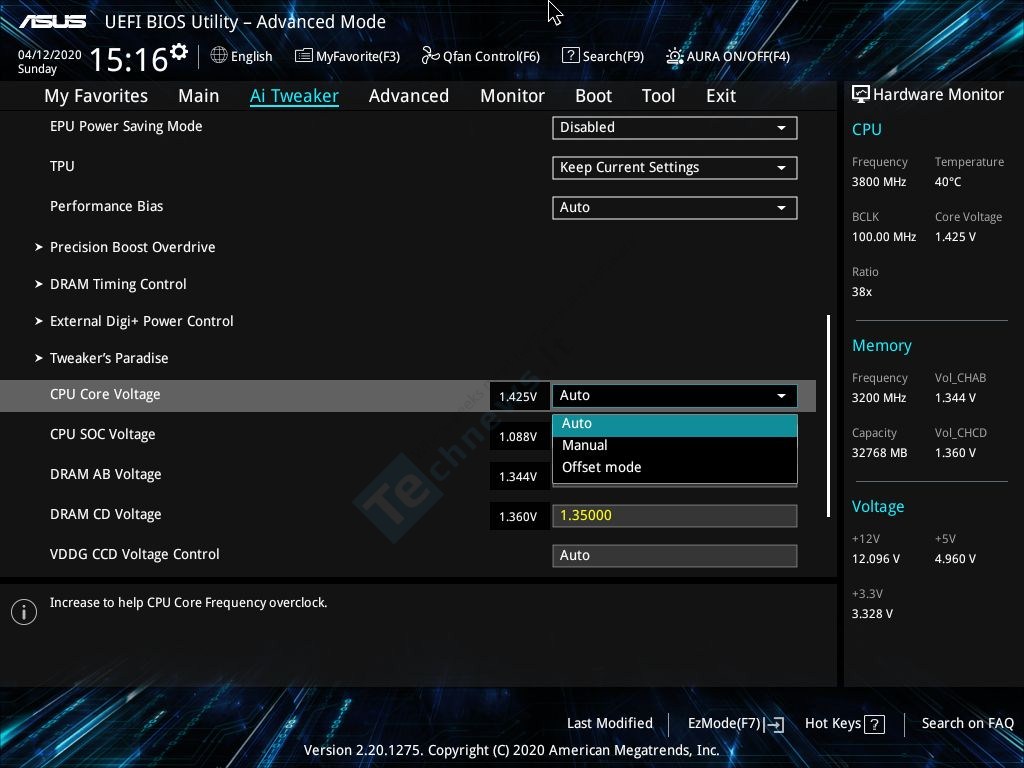Viewport: 1024px width, 768px height.
Task: Click the MyFavorite list icon
Action: (x=304, y=56)
